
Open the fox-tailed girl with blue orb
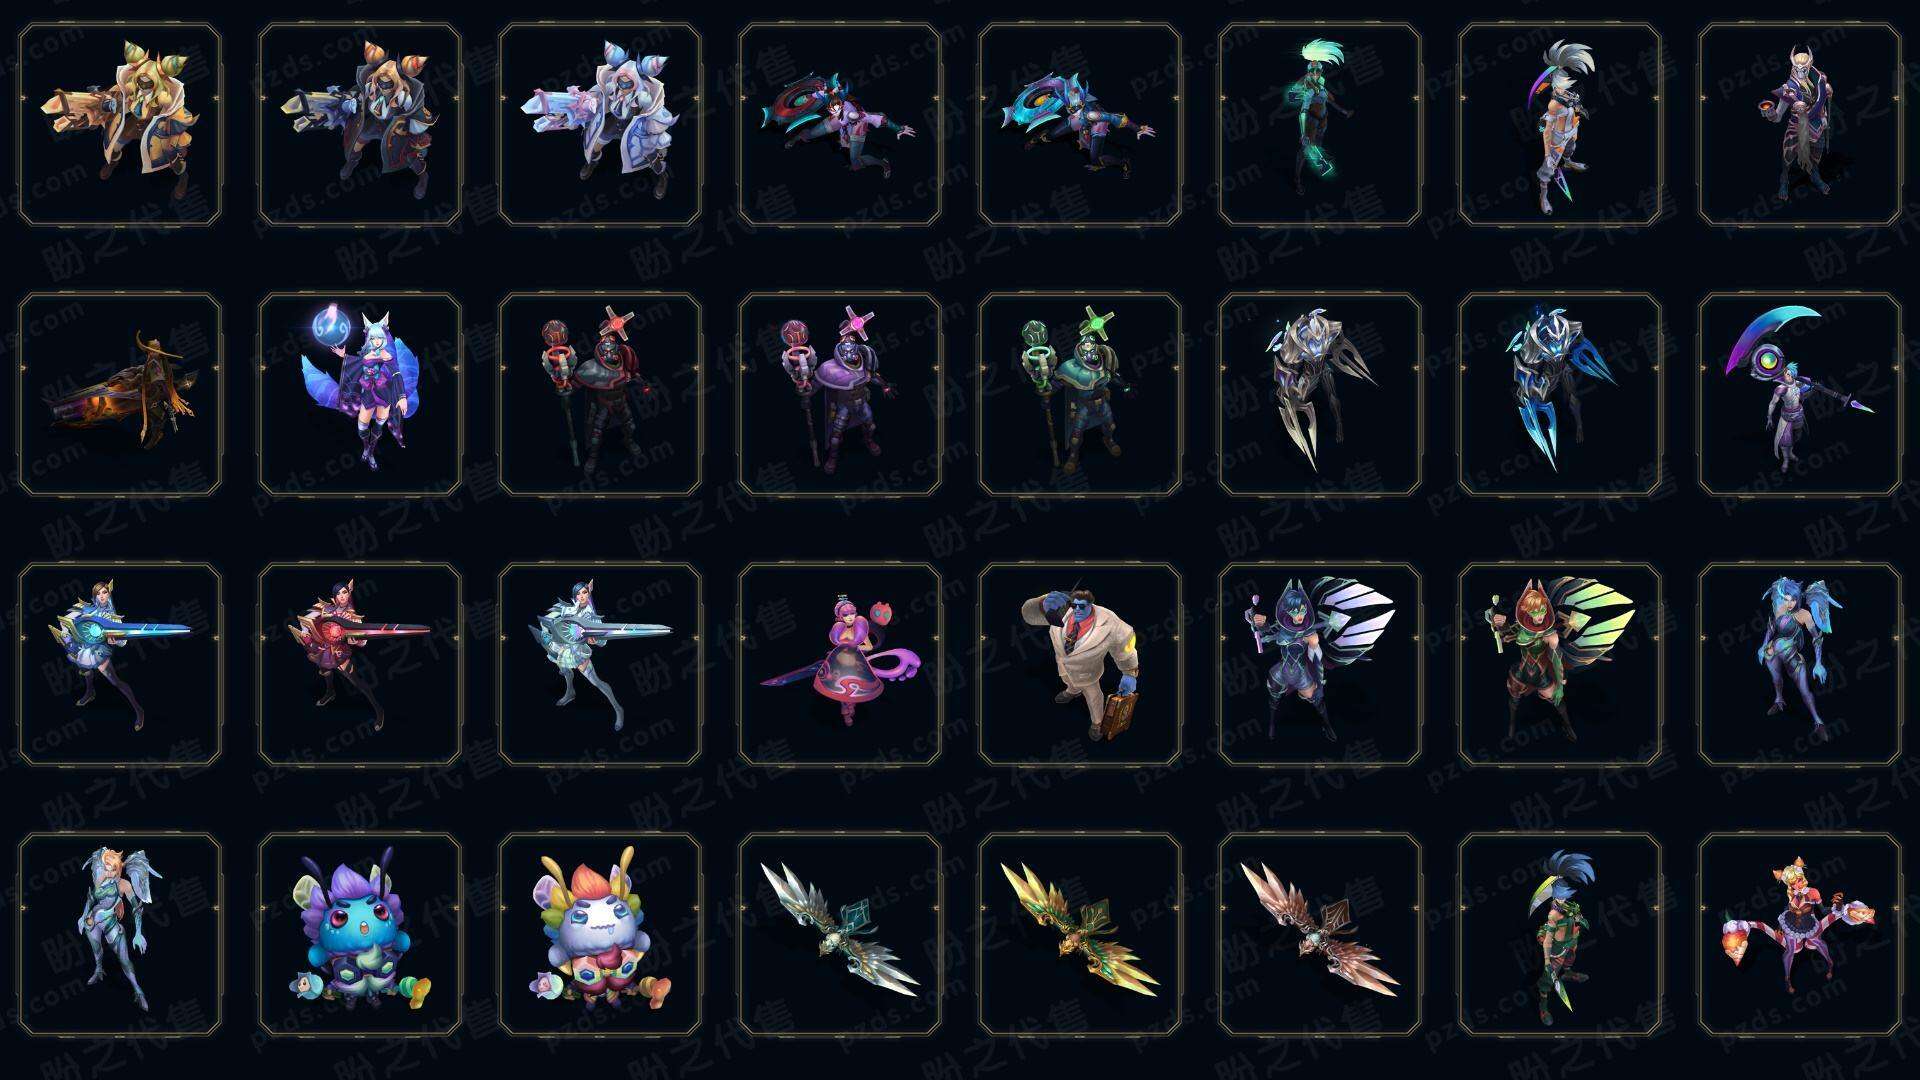click(x=360, y=394)
